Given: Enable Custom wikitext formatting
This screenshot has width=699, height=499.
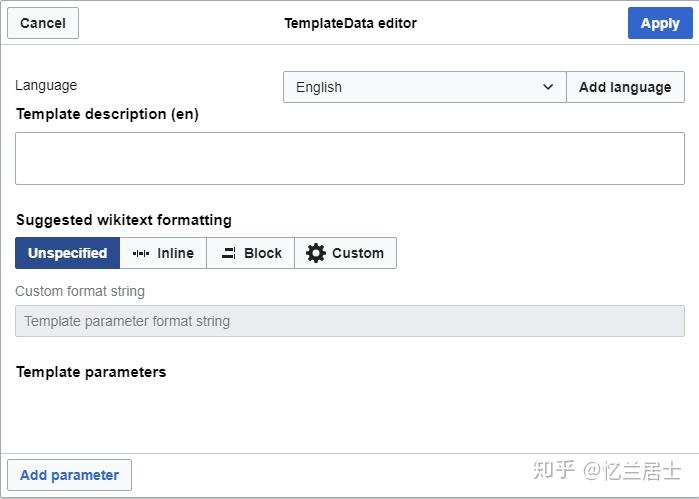Looking at the screenshot, I should (346, 254).
